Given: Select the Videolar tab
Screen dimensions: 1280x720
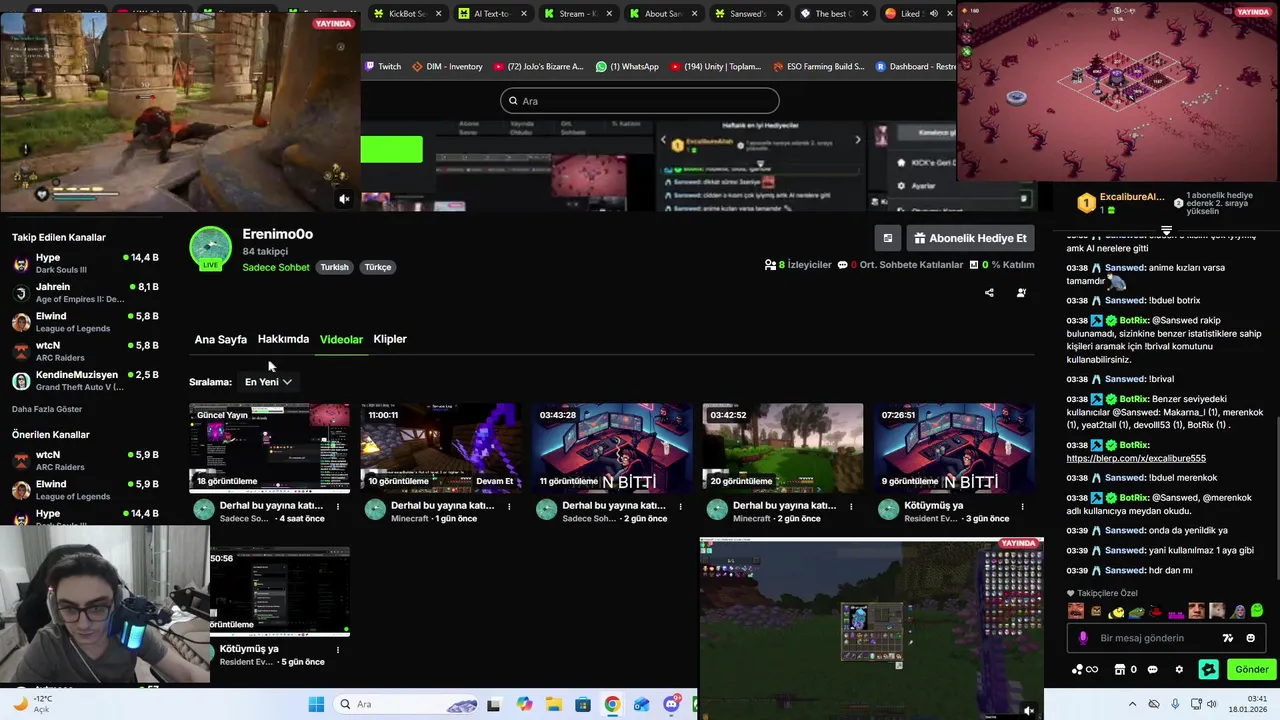Looking at the screenshot, I should point(341,339).
